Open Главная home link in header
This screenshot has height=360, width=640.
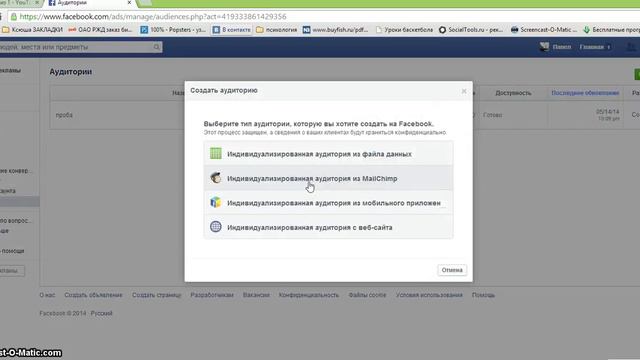(591, 47)
